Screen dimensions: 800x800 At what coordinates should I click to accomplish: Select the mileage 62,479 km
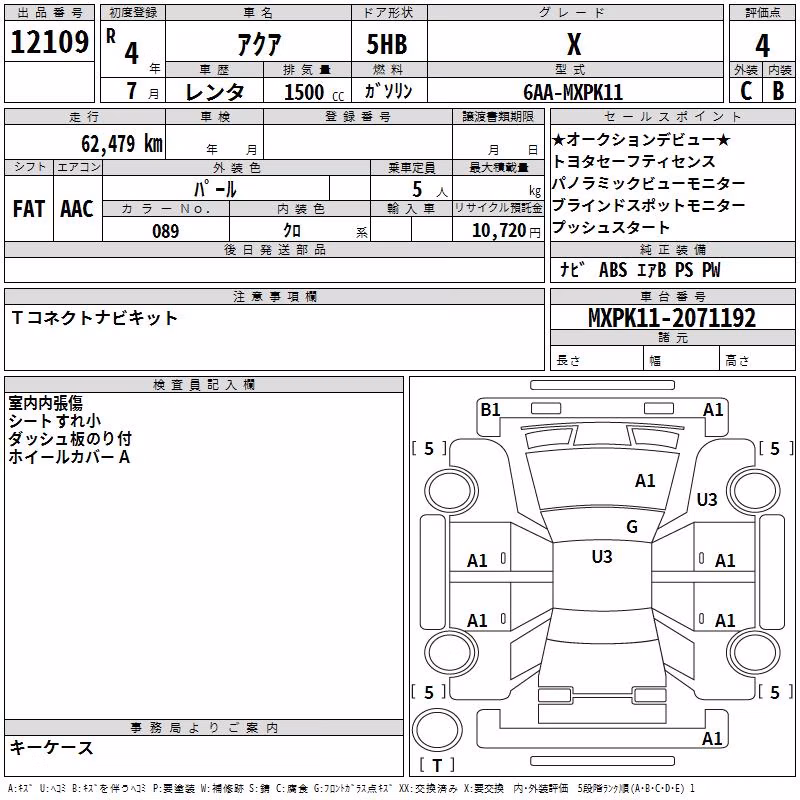[122, 143]
